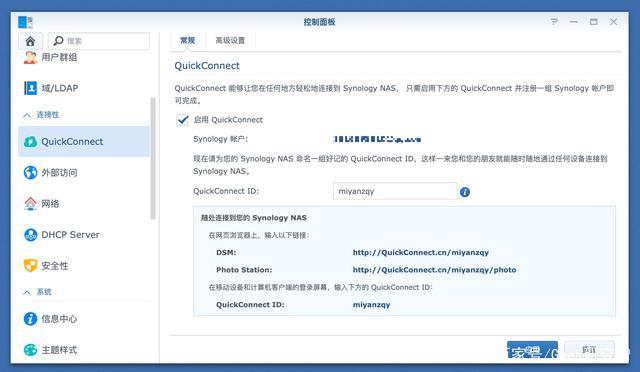Switch to the 常规 tab

pos(187,40)
